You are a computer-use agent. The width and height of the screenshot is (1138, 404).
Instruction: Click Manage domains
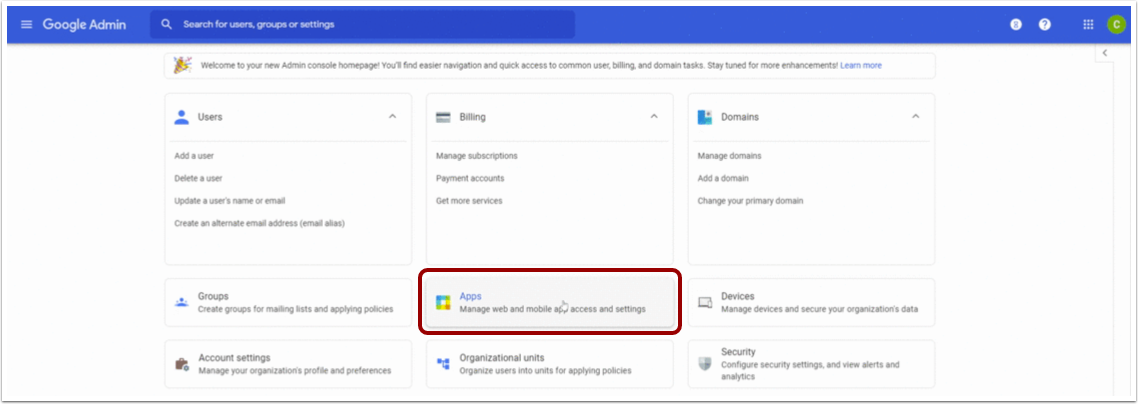(x=729, y=156)
